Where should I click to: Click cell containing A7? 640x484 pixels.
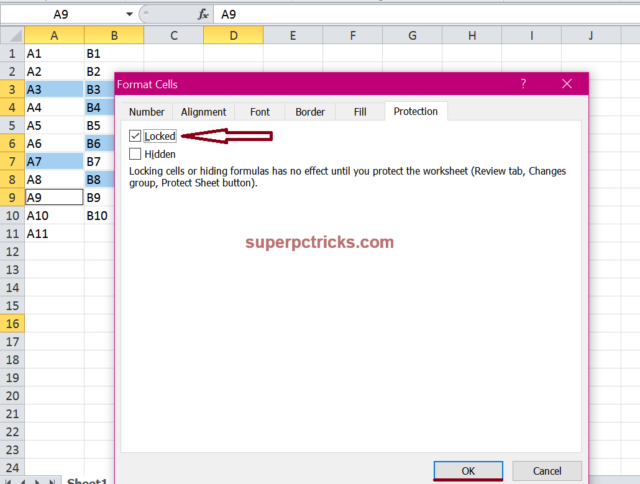click(54, 162)
